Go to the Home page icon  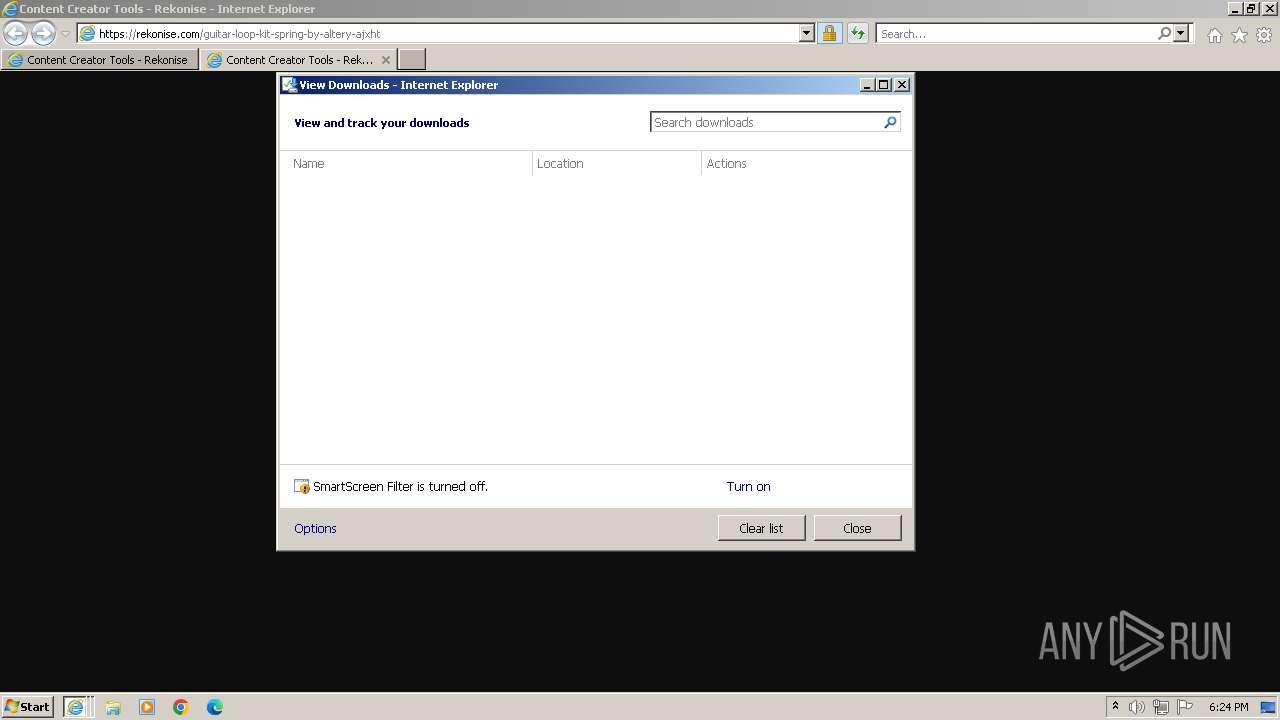click(x=1214, y=35)
